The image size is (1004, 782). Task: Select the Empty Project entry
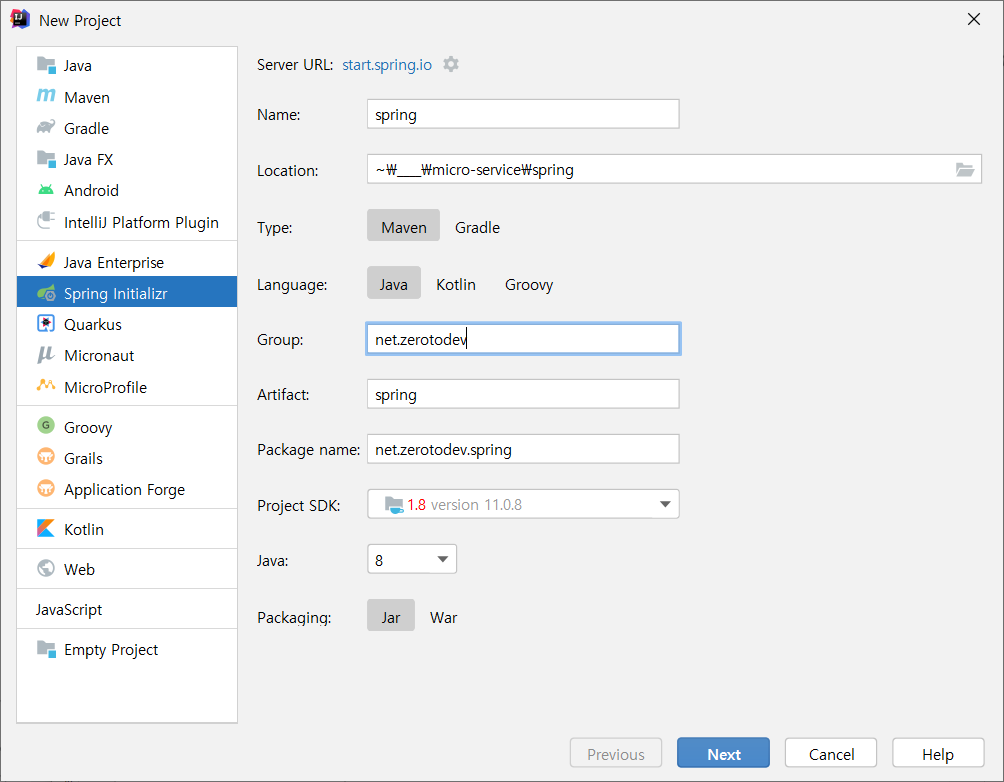(127, 649)
